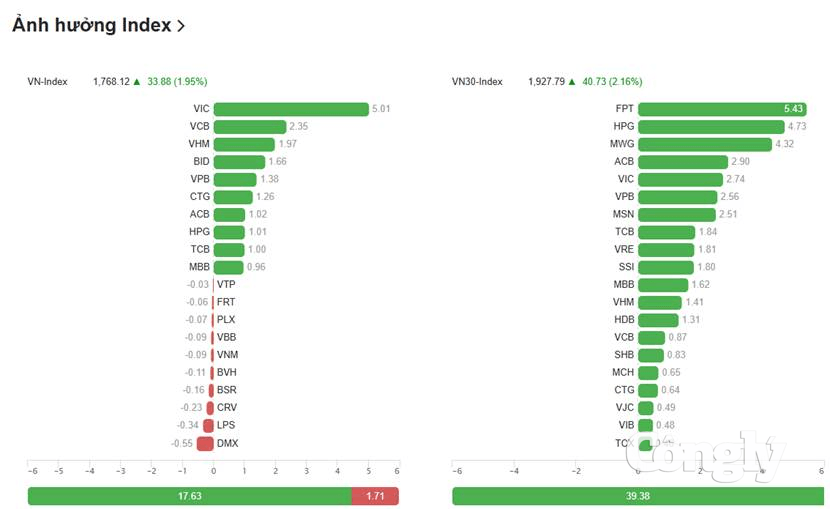This screenshot has height=509, width=830.
Task: Select the red DMX bar
Action: coord(205,443)
